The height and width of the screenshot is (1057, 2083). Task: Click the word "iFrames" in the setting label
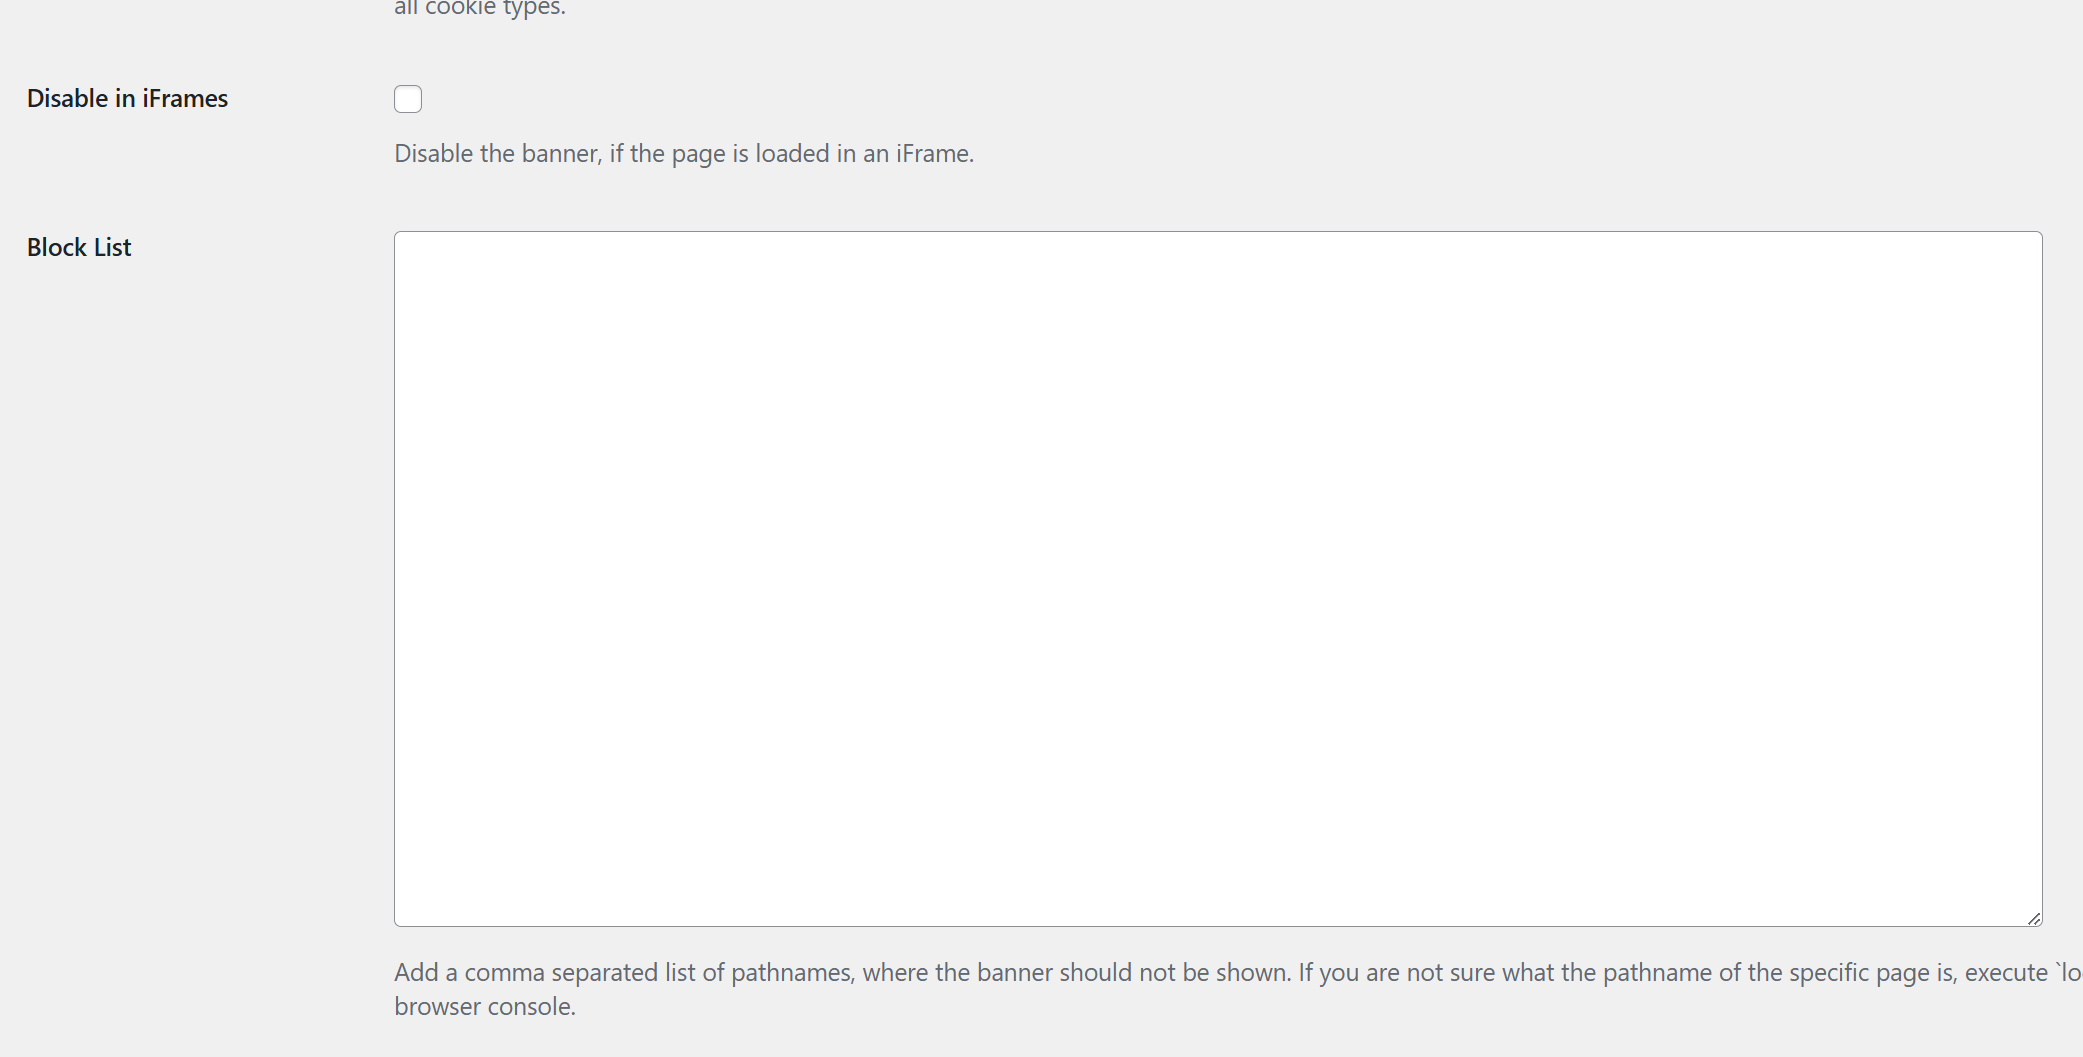(185, 98)
